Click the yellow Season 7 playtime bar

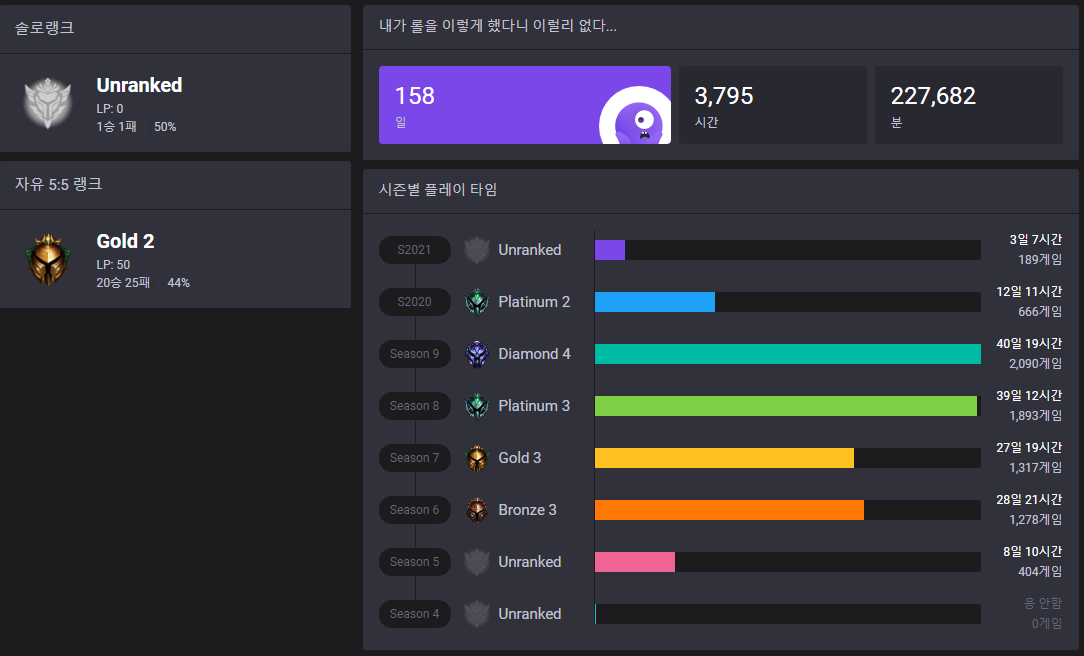click(725, 458)
